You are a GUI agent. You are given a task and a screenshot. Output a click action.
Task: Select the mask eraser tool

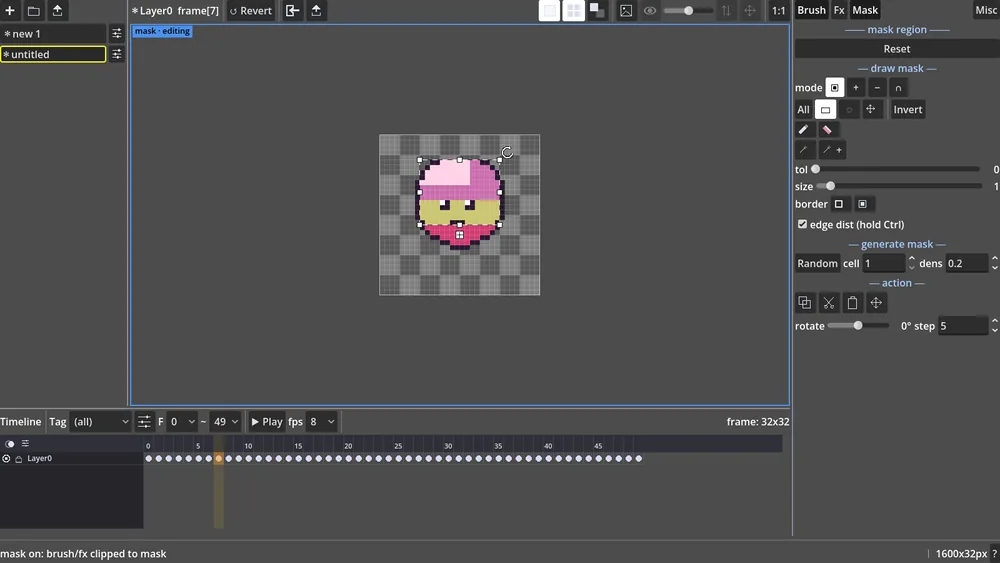coord(827,129)
